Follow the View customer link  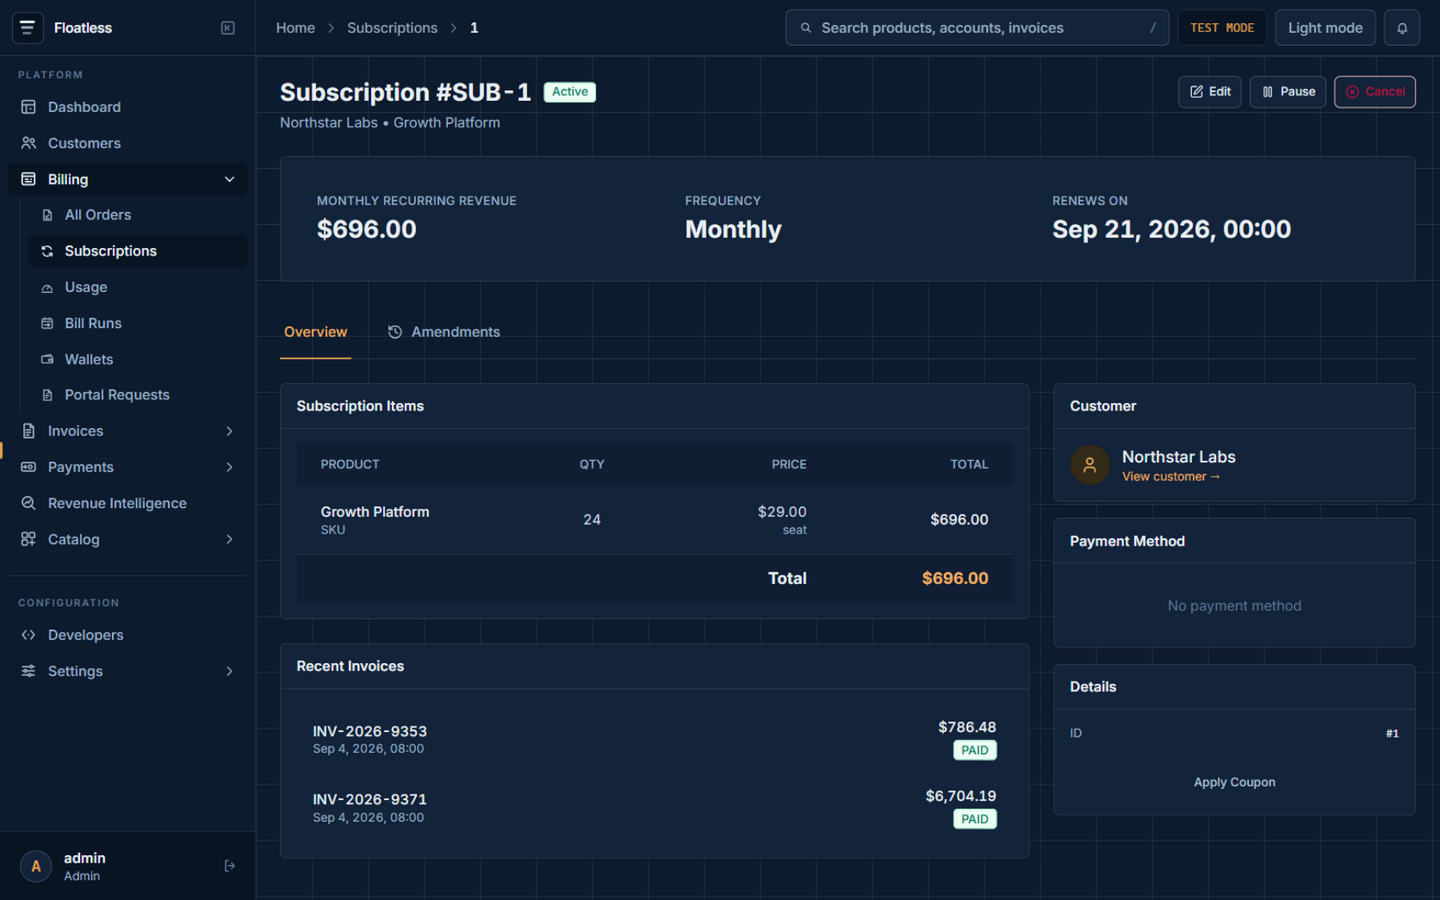click(1171, 477)
